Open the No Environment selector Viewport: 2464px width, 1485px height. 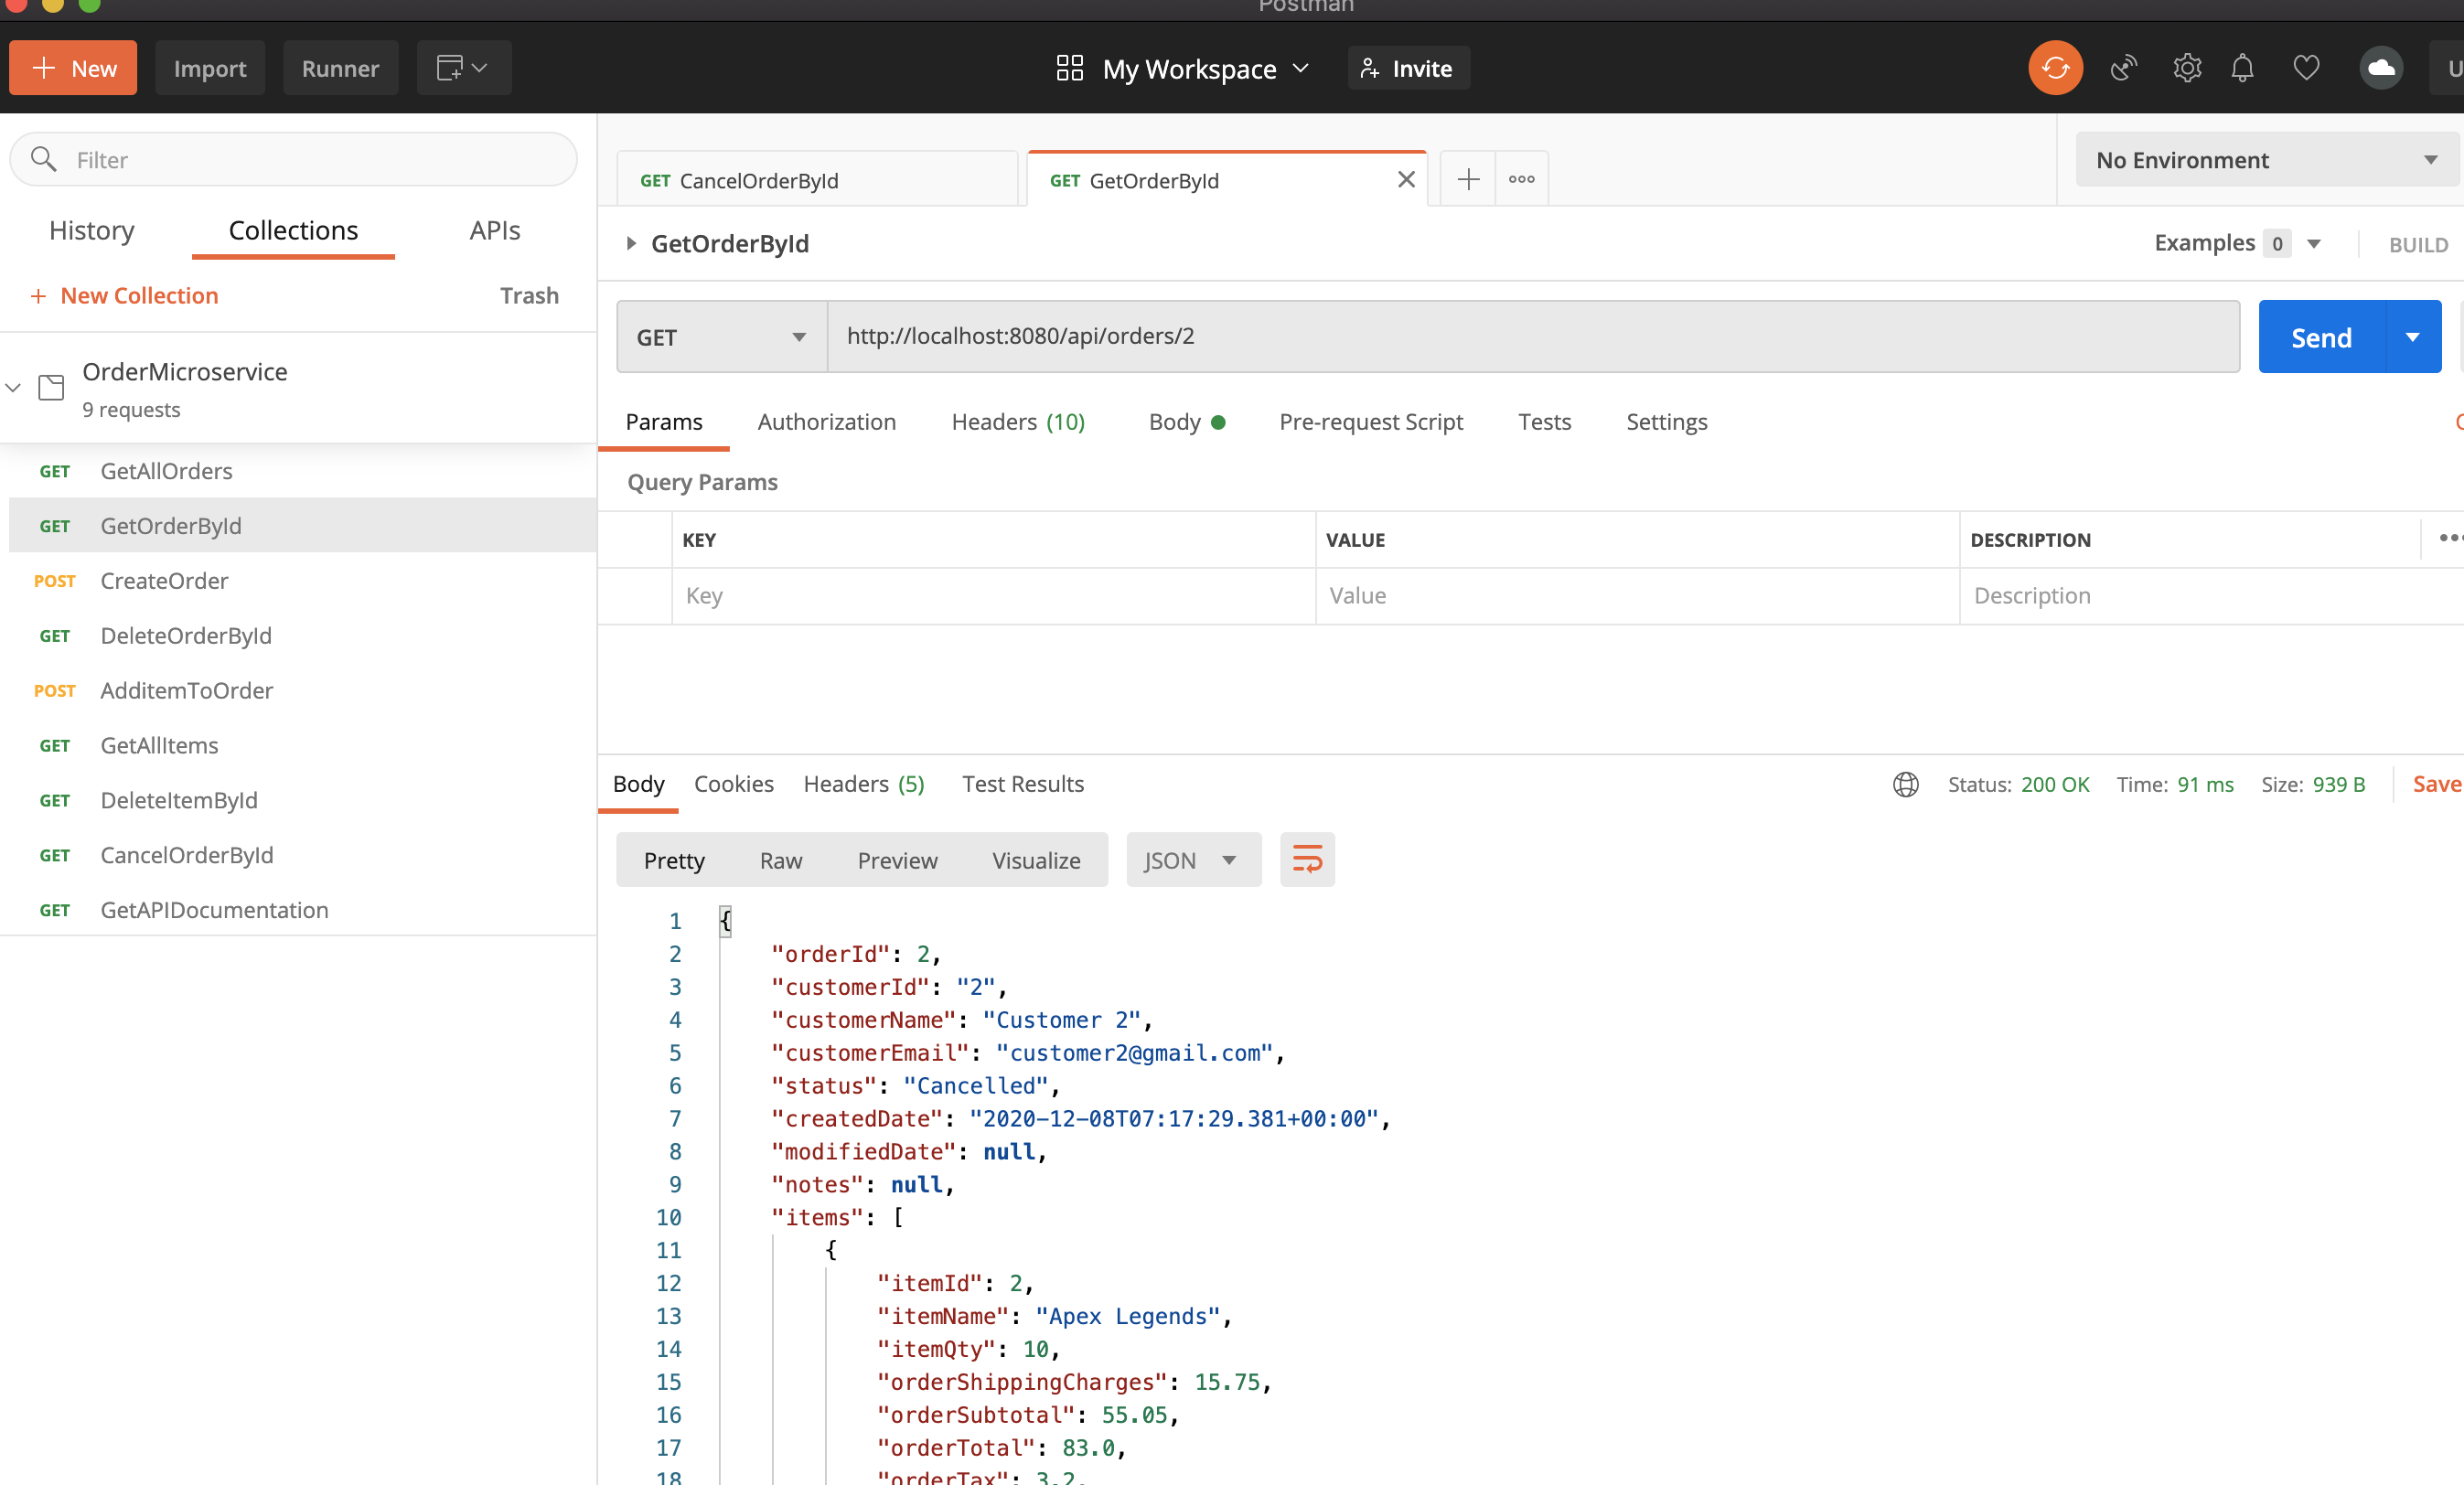(x=2265, y=160)
